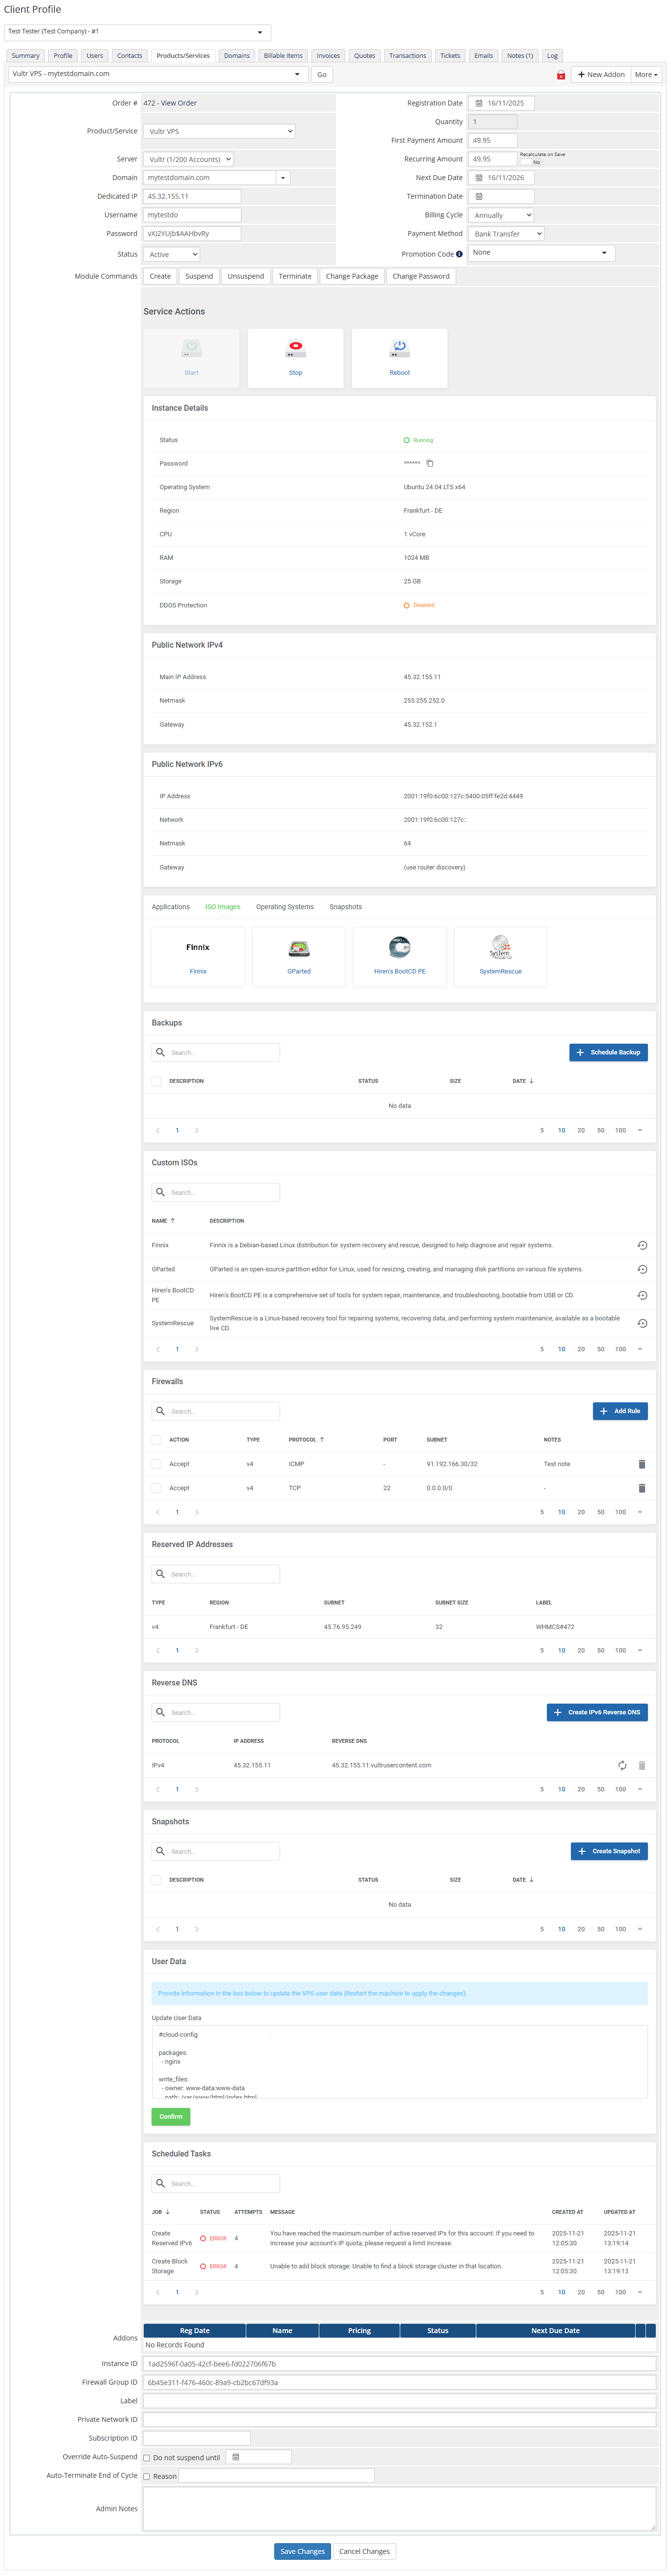Open the Notes (1) tab
Screen dimensions: 671x2576
click(x=520, y=56)
